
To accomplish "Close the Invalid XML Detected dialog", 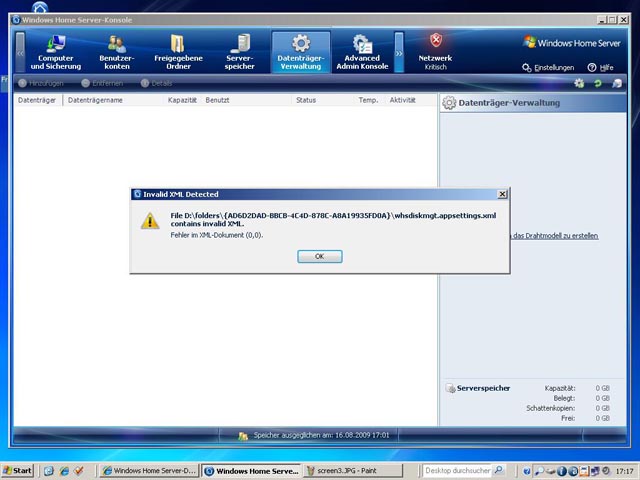I will (x=502, y=194).
